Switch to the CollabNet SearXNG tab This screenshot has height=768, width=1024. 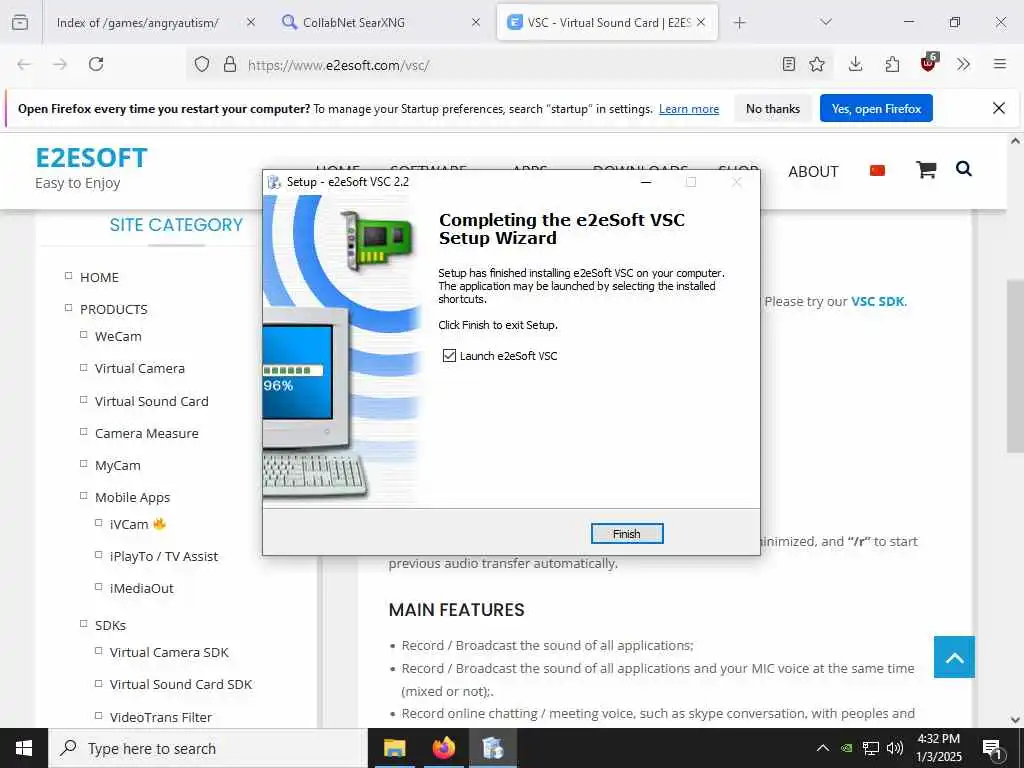coord(353,22)
